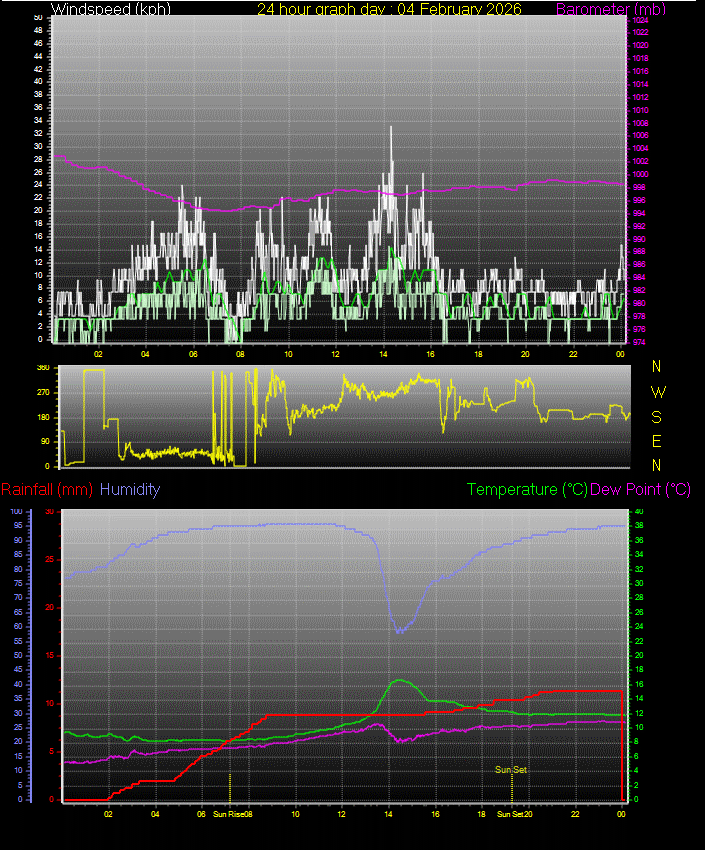Select the "S" compass direction letter
The image size is (705, 850).
point(657,416)
